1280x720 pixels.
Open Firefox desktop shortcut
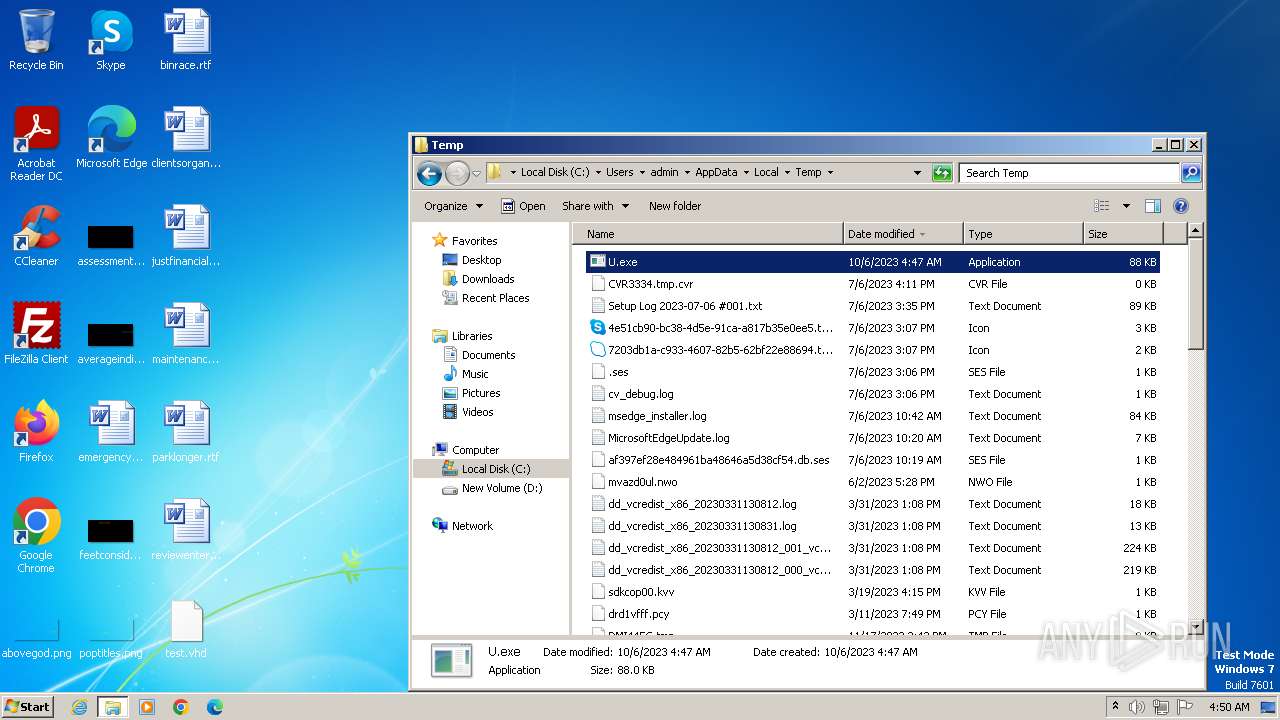pyautogui.click(x=36, y=432)
